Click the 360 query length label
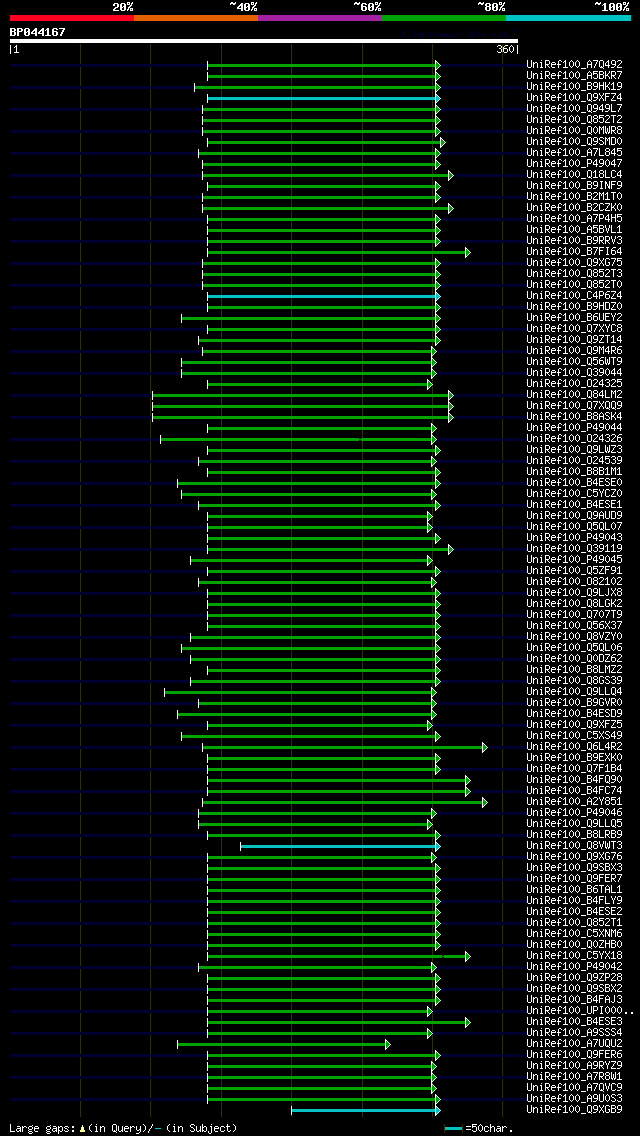Viewport: 640px width, 1136px height. point(507,49)
